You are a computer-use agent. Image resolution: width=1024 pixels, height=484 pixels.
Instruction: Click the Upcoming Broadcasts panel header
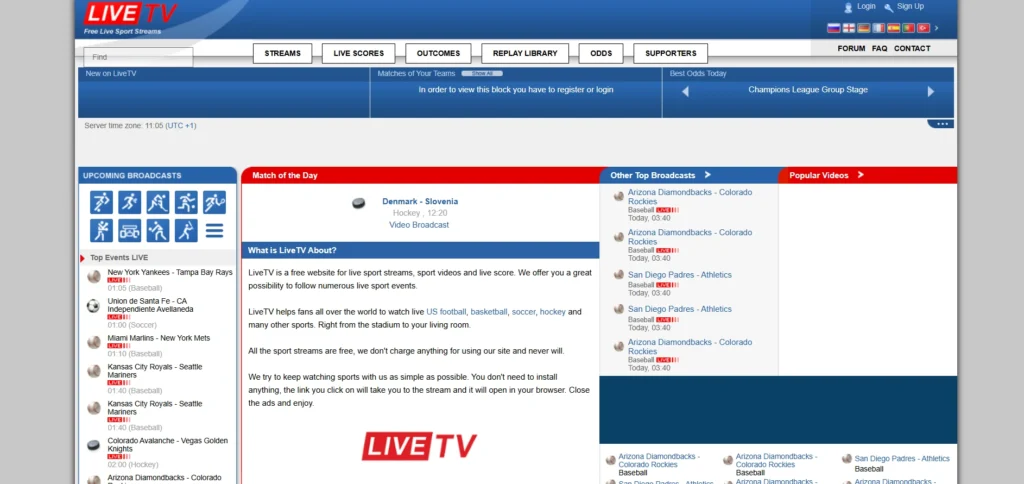(x=157, y=175)
